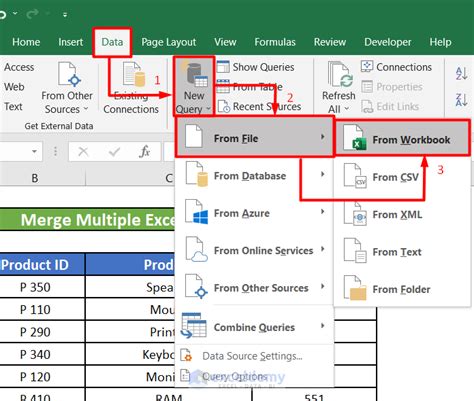
Task: Open the Formulas ribbon tab
Action: point(275,42)
